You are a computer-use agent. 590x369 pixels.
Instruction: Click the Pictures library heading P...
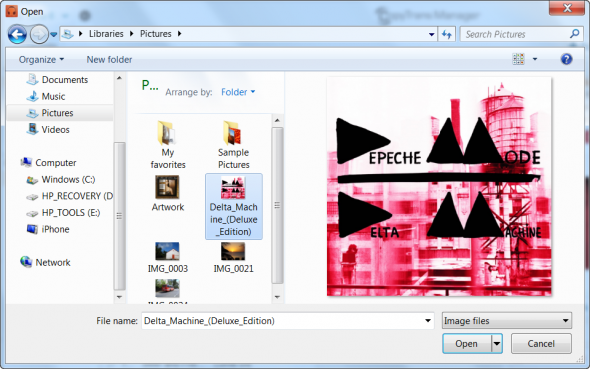pos(149,85)
